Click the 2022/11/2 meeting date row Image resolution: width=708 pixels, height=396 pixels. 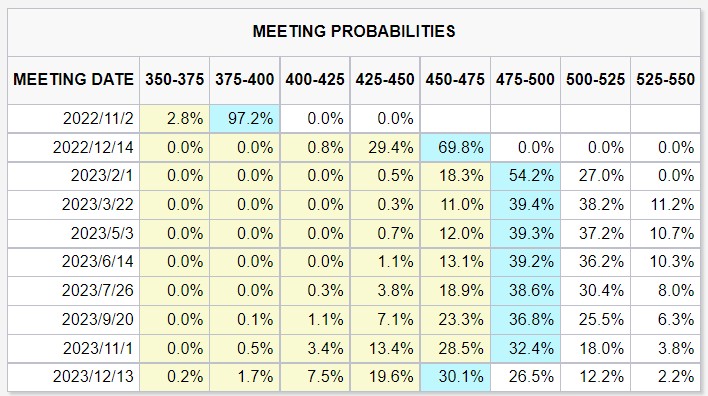(x=354, y=119)
